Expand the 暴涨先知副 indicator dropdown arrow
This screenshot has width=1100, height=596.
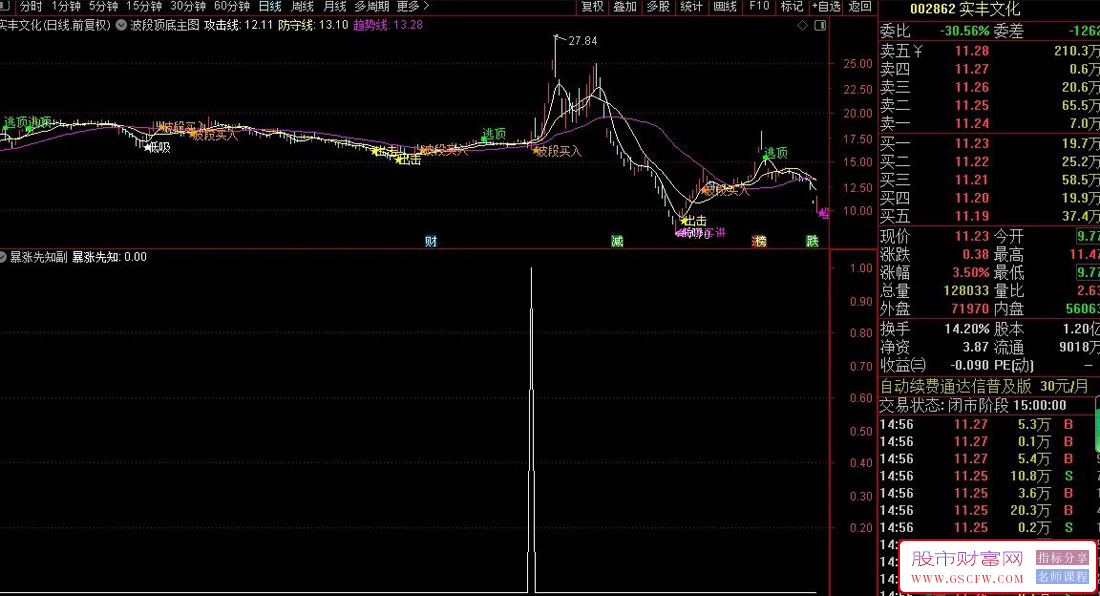coord(3,257)
